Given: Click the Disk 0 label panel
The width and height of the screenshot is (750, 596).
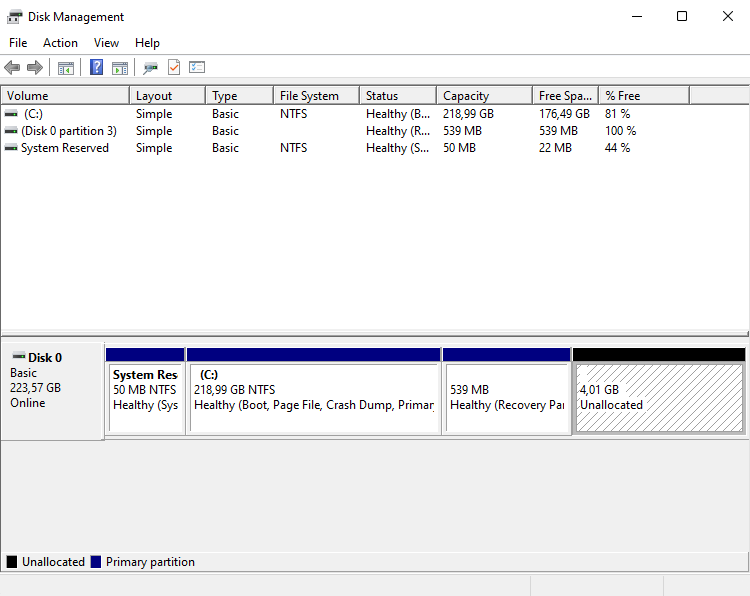Looking at the screenshot, I should pos(52,388).
